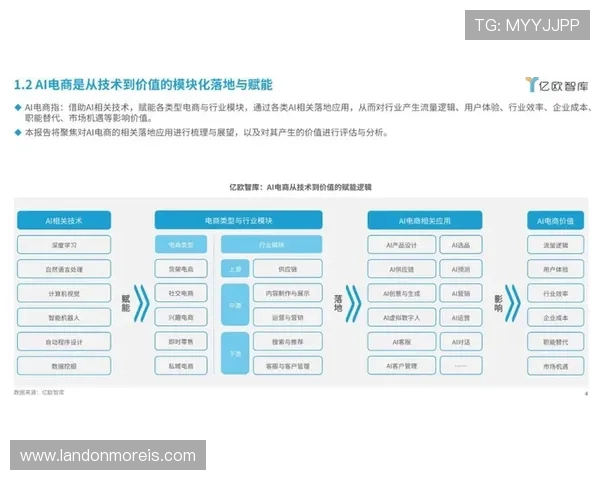
Task: Click the AI电商价值 header
Action: click(x=556, y=220)
